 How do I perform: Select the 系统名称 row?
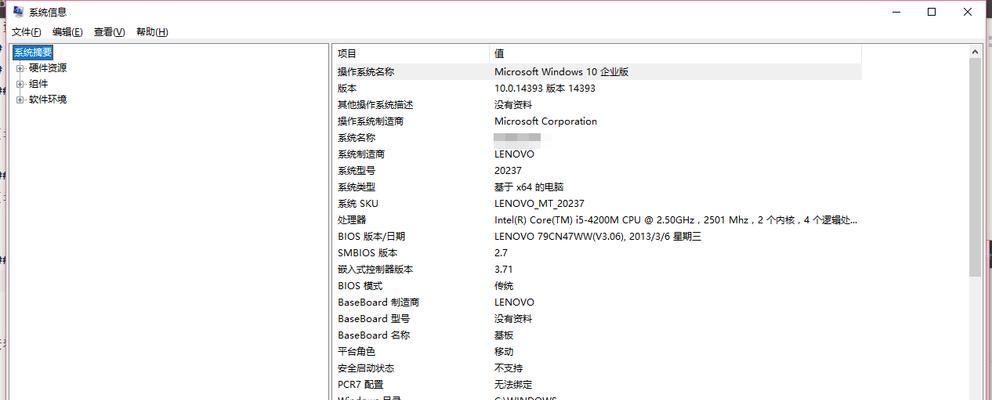click(x=597, y=138)
